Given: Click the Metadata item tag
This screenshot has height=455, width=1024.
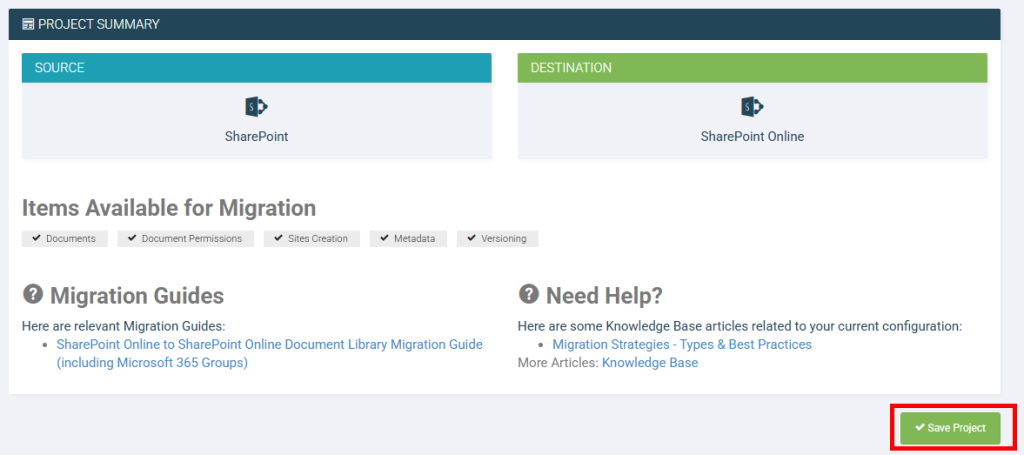Looking at the screenshot, I should 408,239.
